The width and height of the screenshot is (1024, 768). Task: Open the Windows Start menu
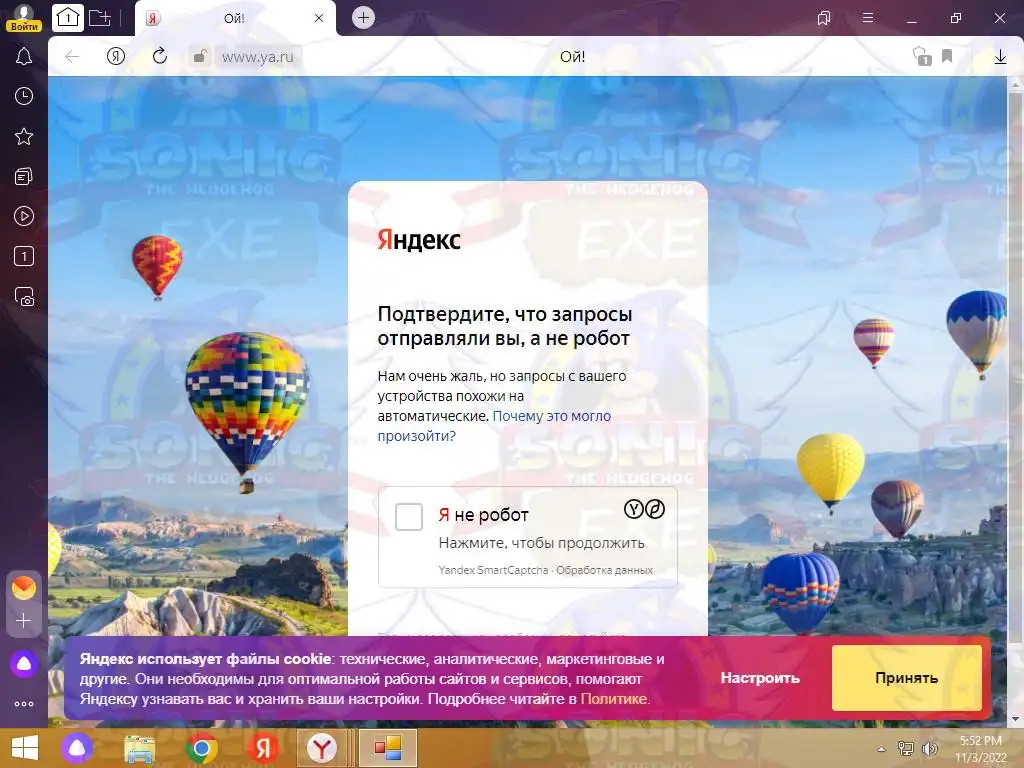click(x=25, y=748)
